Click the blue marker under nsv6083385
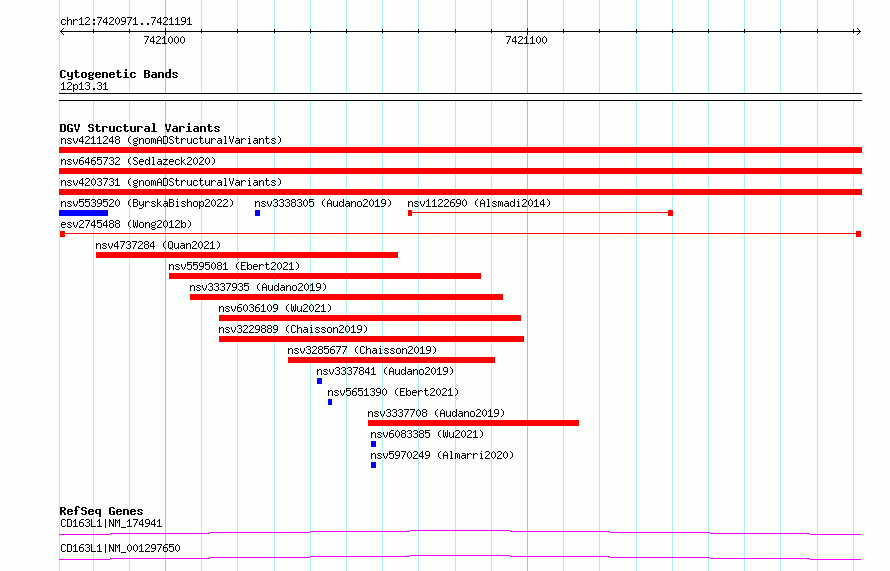The height and width of the screenshot is (571, 890). [x=373, y=444]
